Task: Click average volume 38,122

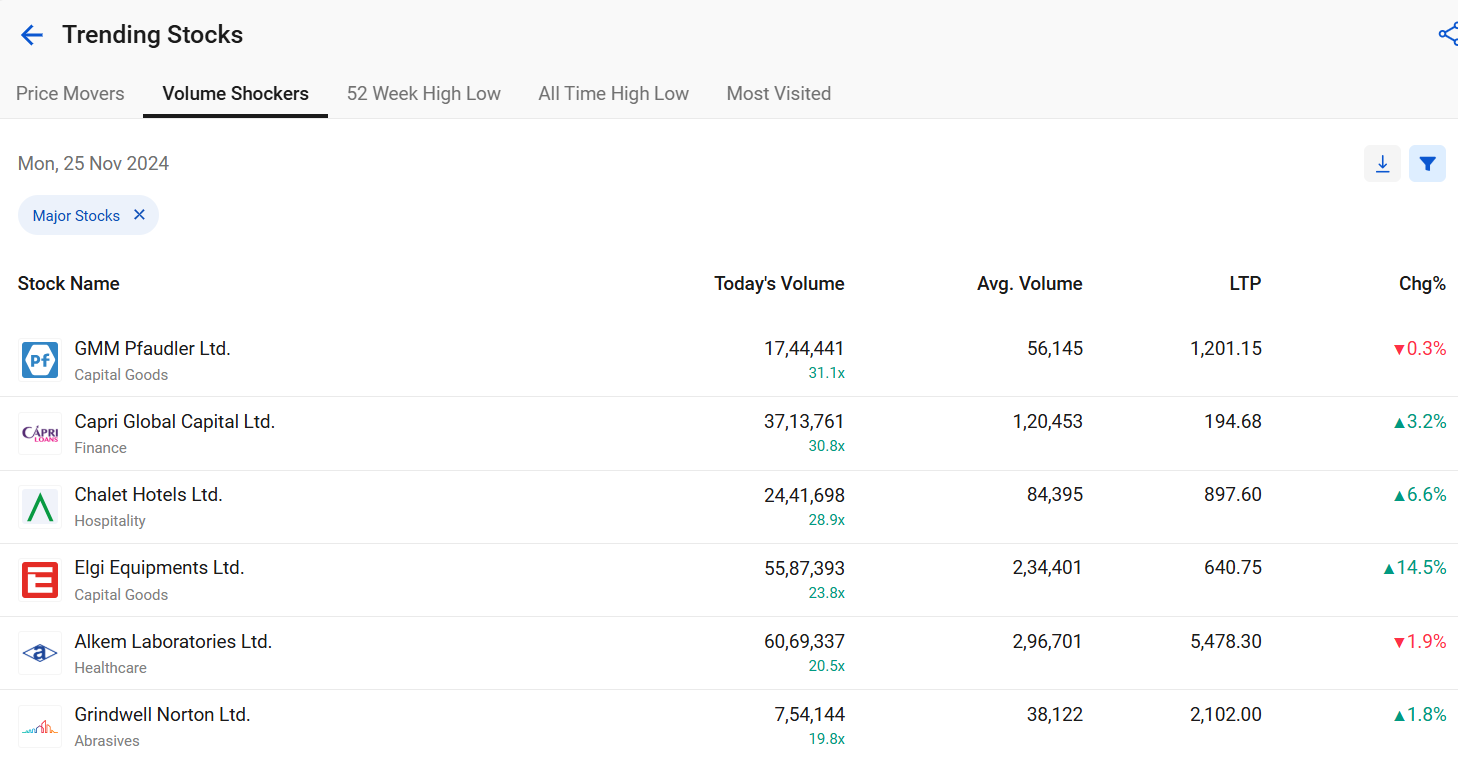Action: pyautogui.click(x=1054, y=714)
